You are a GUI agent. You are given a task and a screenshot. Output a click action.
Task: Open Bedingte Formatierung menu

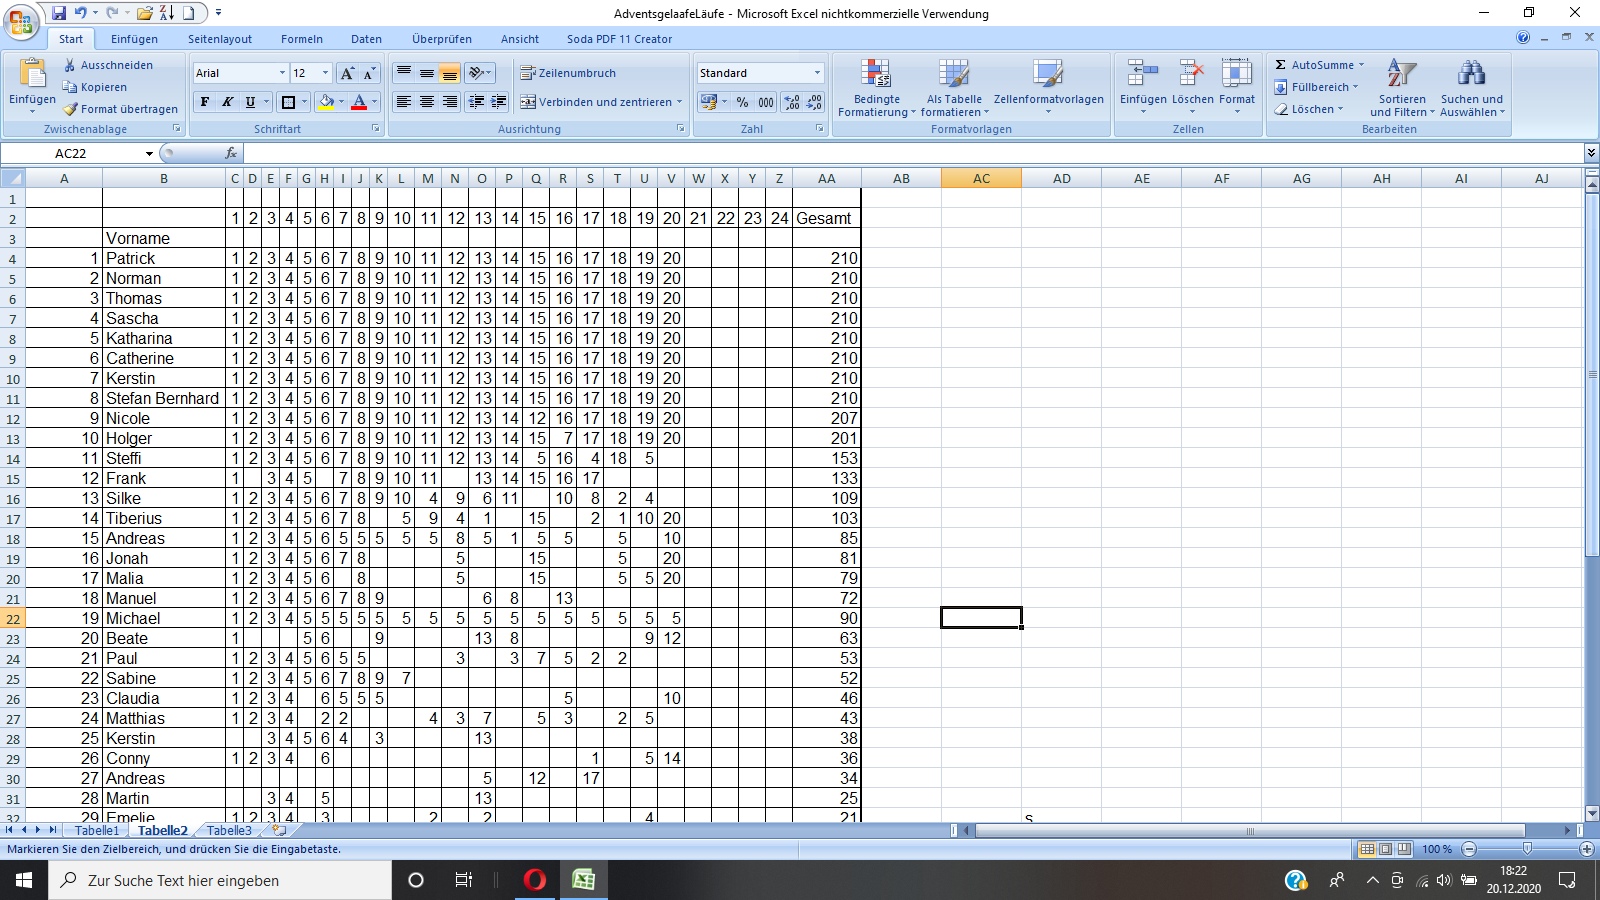pyautogui.click(x=877, y=88)
